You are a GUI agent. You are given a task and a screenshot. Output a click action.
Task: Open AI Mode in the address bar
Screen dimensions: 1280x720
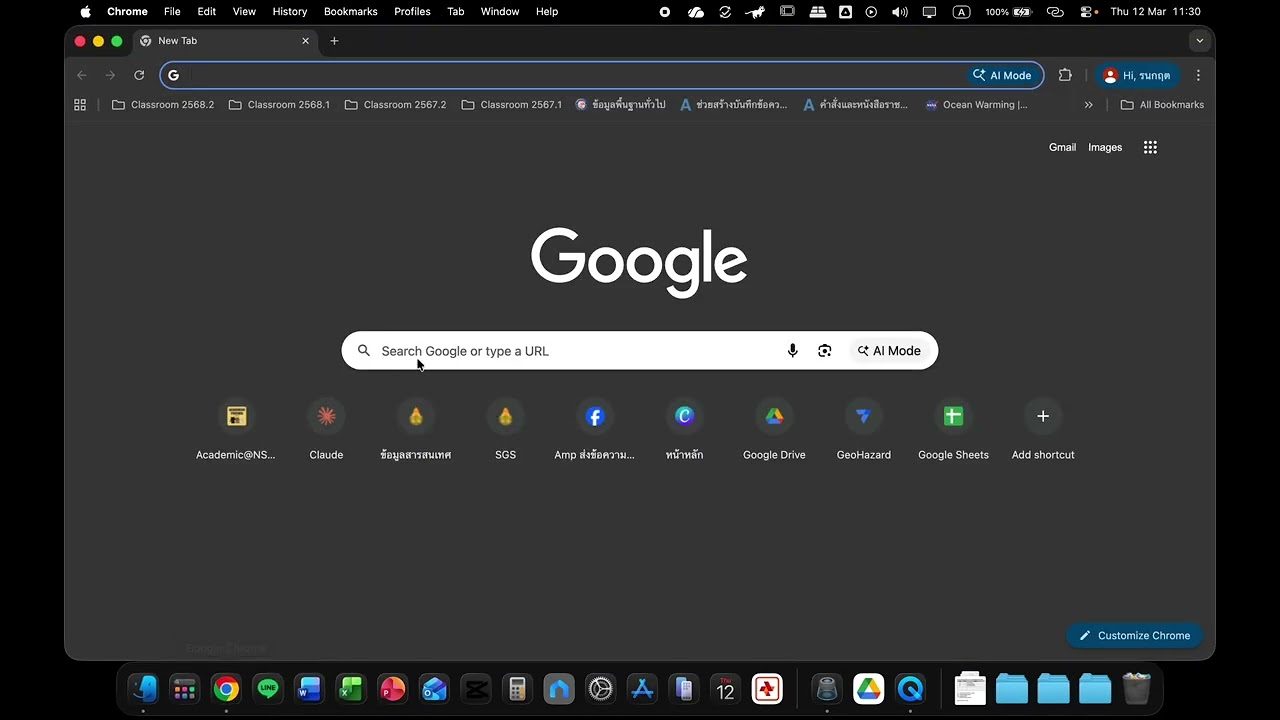[x=1002, y=75]
